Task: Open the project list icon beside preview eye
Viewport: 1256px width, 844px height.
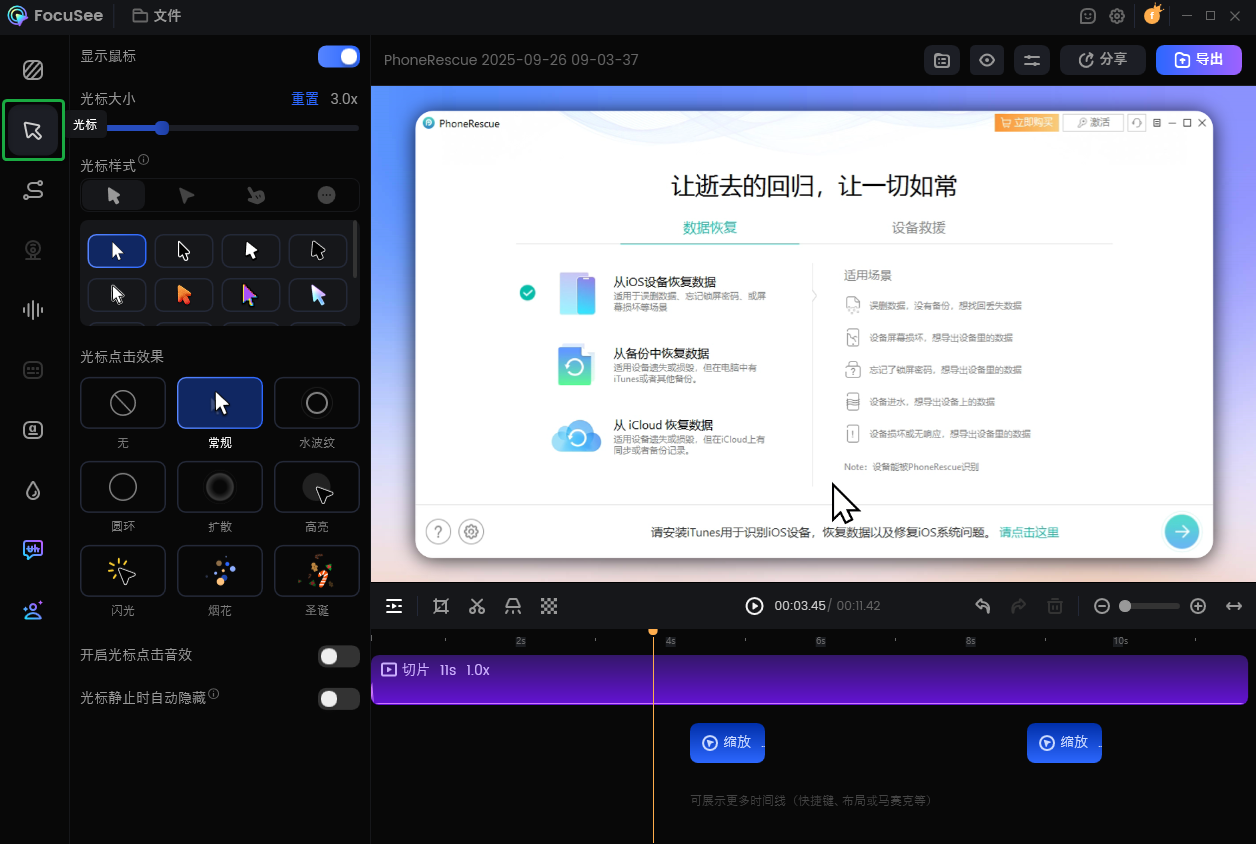Action: coord(942,60)
